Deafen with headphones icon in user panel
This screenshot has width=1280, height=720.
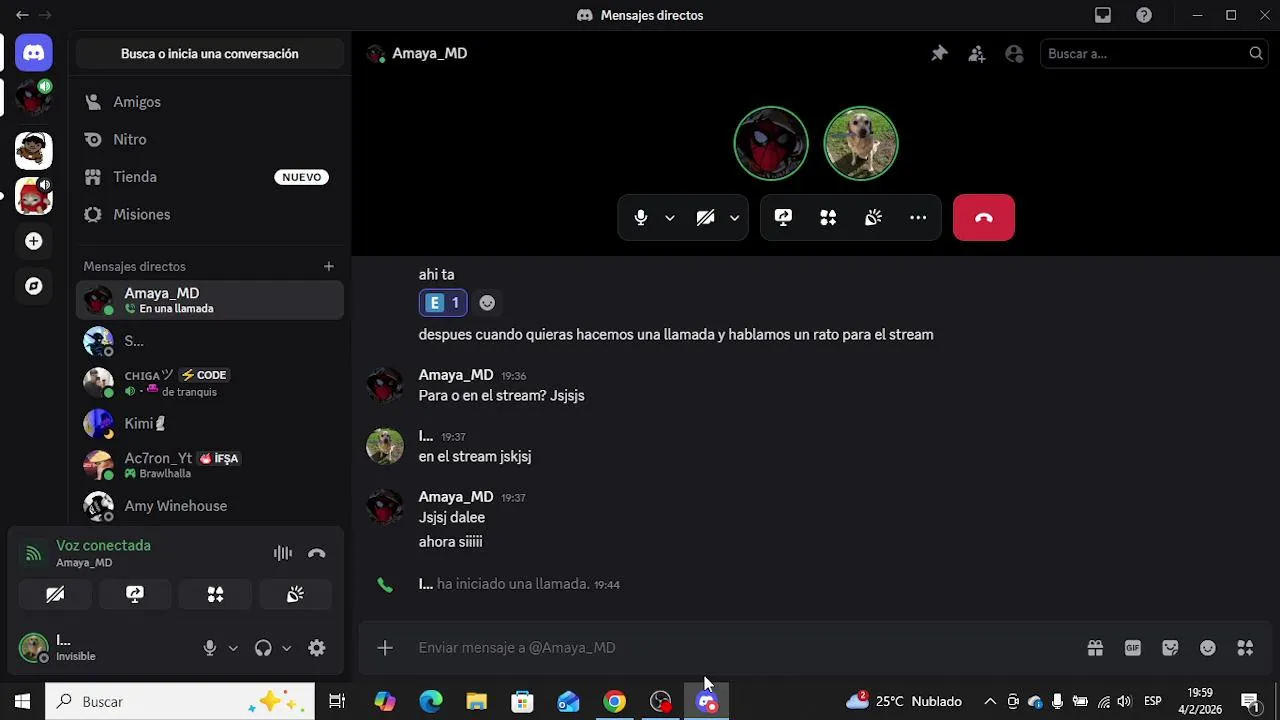click(x=263, y=648)
